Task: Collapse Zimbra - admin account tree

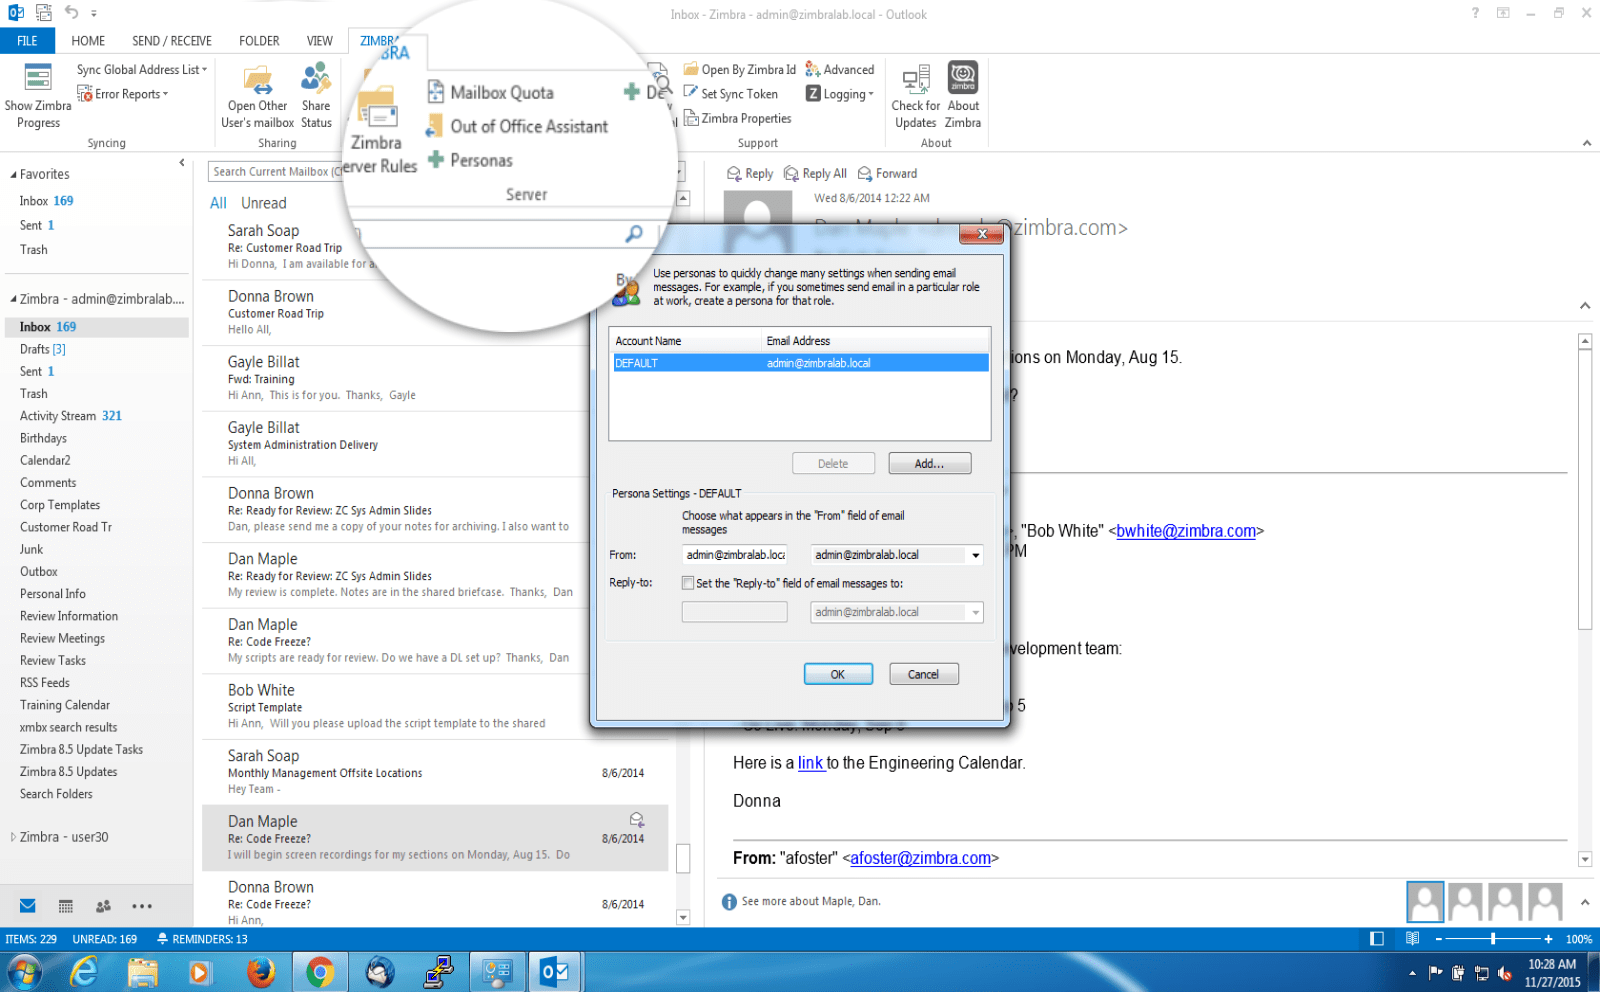Action: (14, 299)
